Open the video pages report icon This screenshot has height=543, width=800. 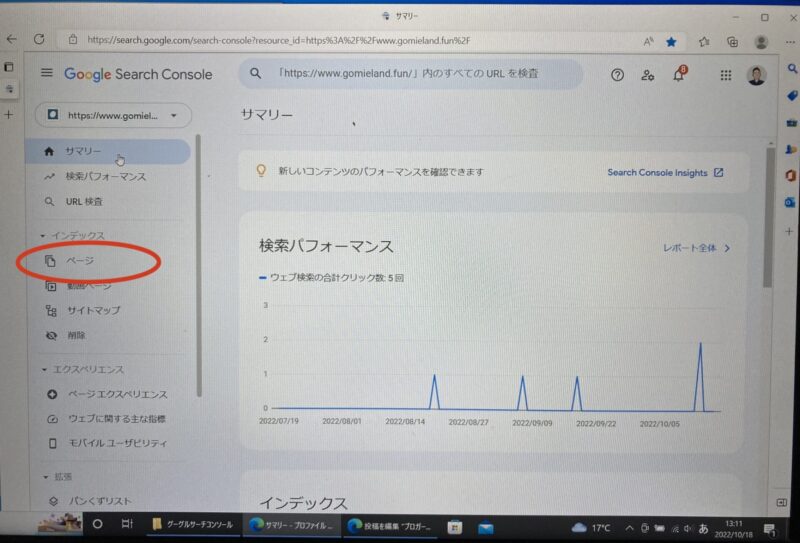pyautogui.click(x=51, y=286)
